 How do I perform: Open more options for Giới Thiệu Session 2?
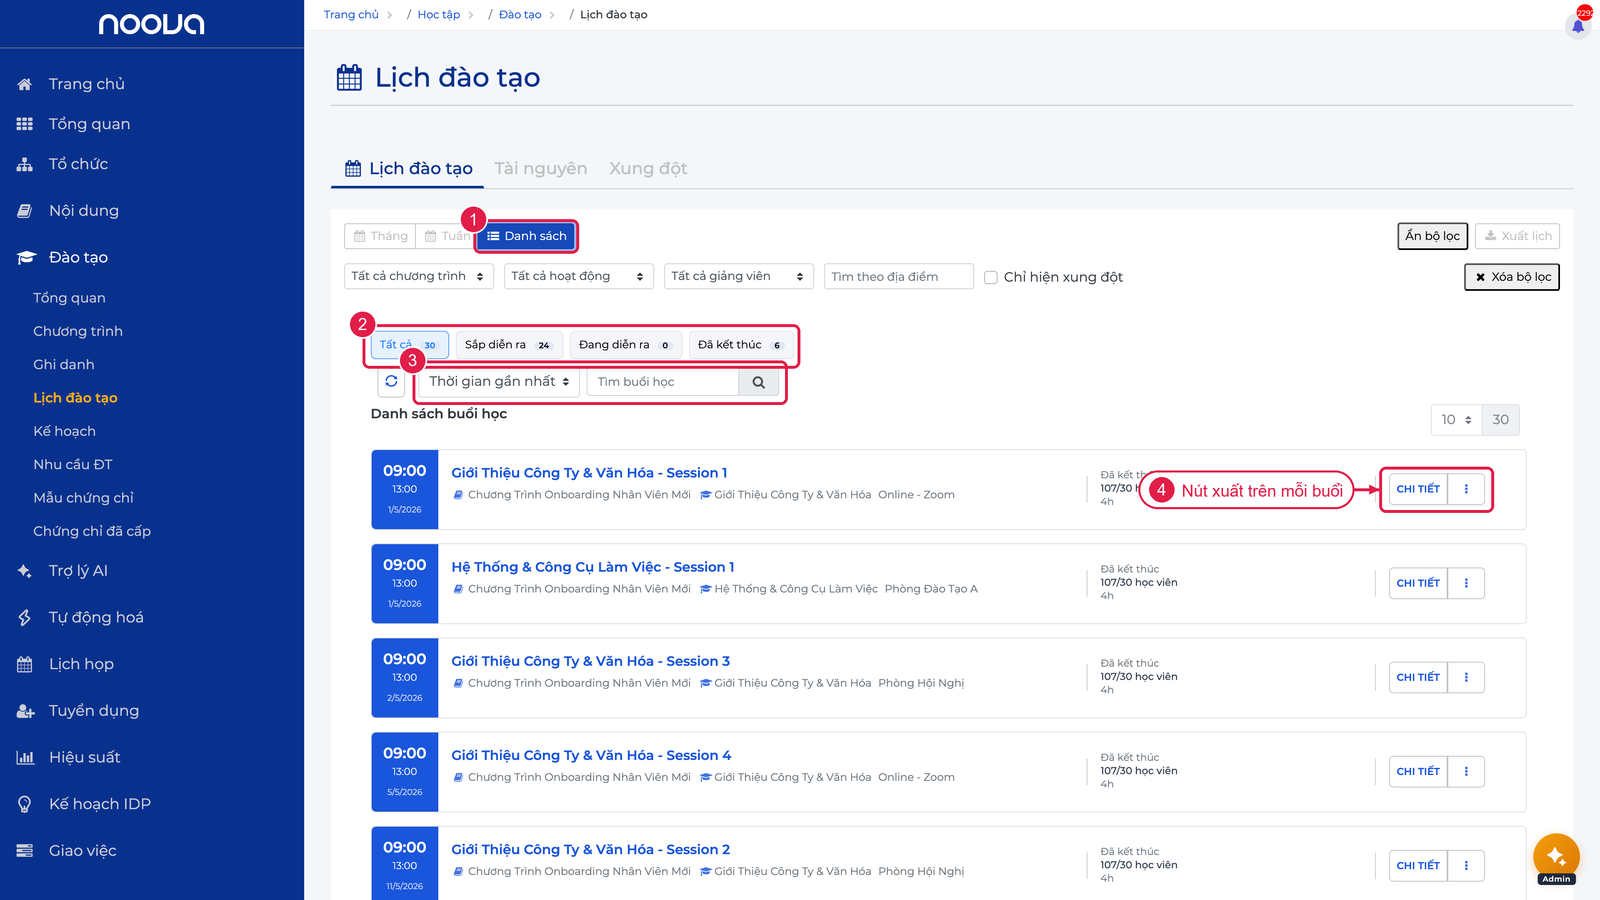pyautogui.click(x=1466, y=865)
